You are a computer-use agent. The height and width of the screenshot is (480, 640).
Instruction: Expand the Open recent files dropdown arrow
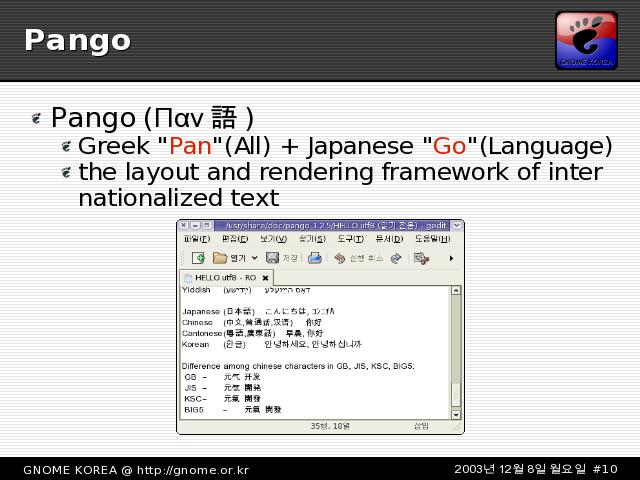click(255, 258)
